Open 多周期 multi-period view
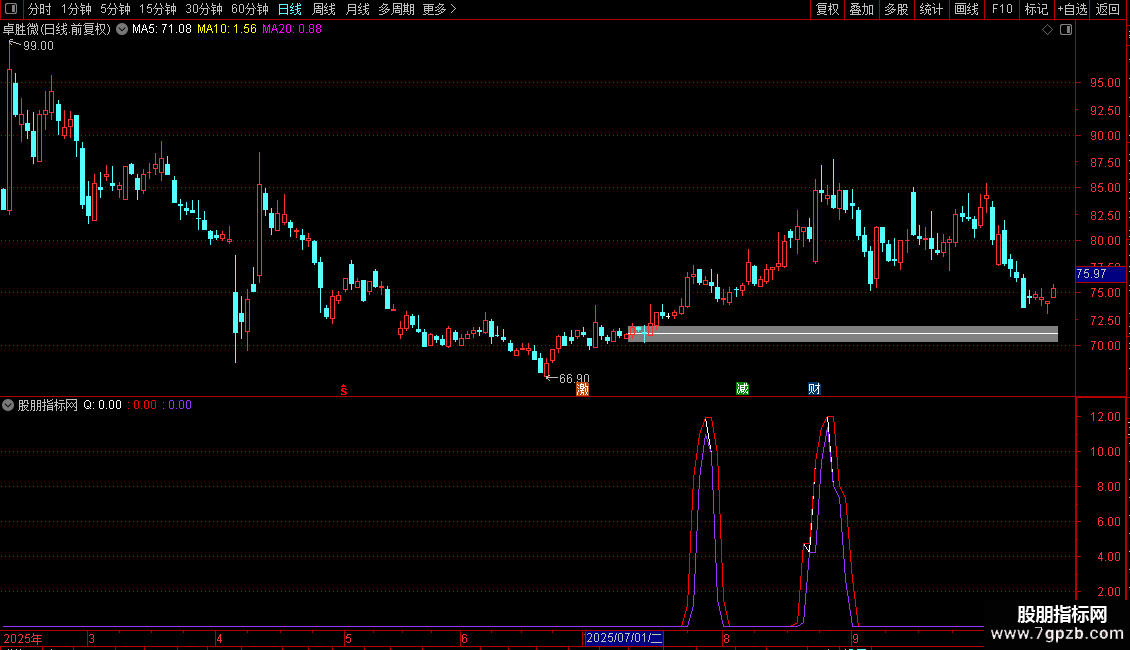The image size is (1130, 650). [x=396, y=9]
